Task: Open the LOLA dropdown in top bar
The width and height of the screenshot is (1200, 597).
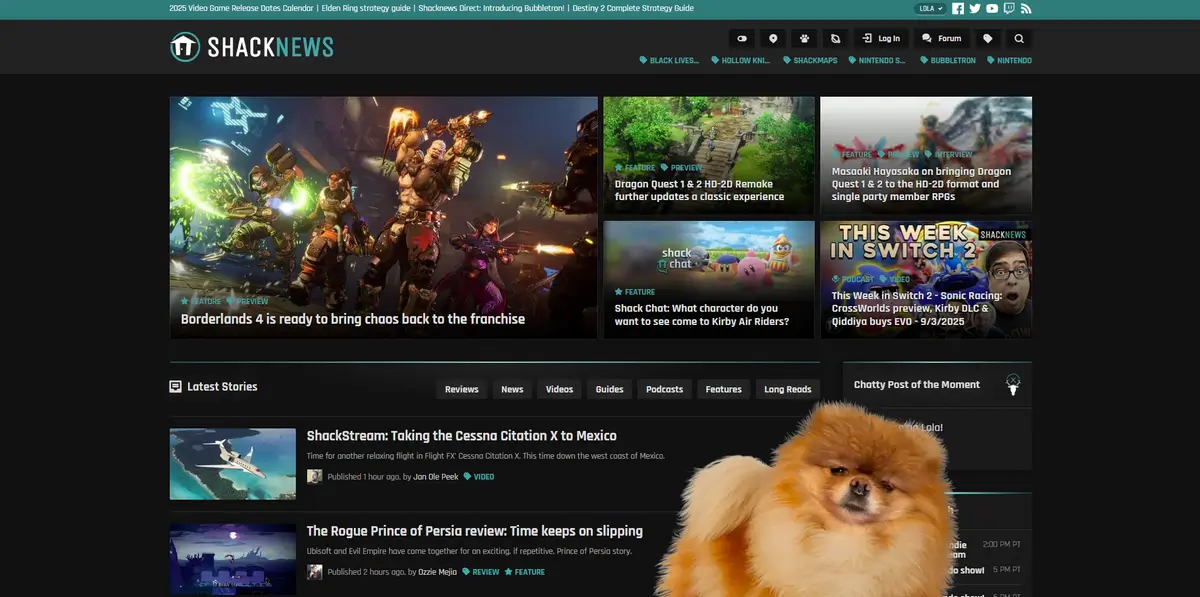Action: pos(929,8)
